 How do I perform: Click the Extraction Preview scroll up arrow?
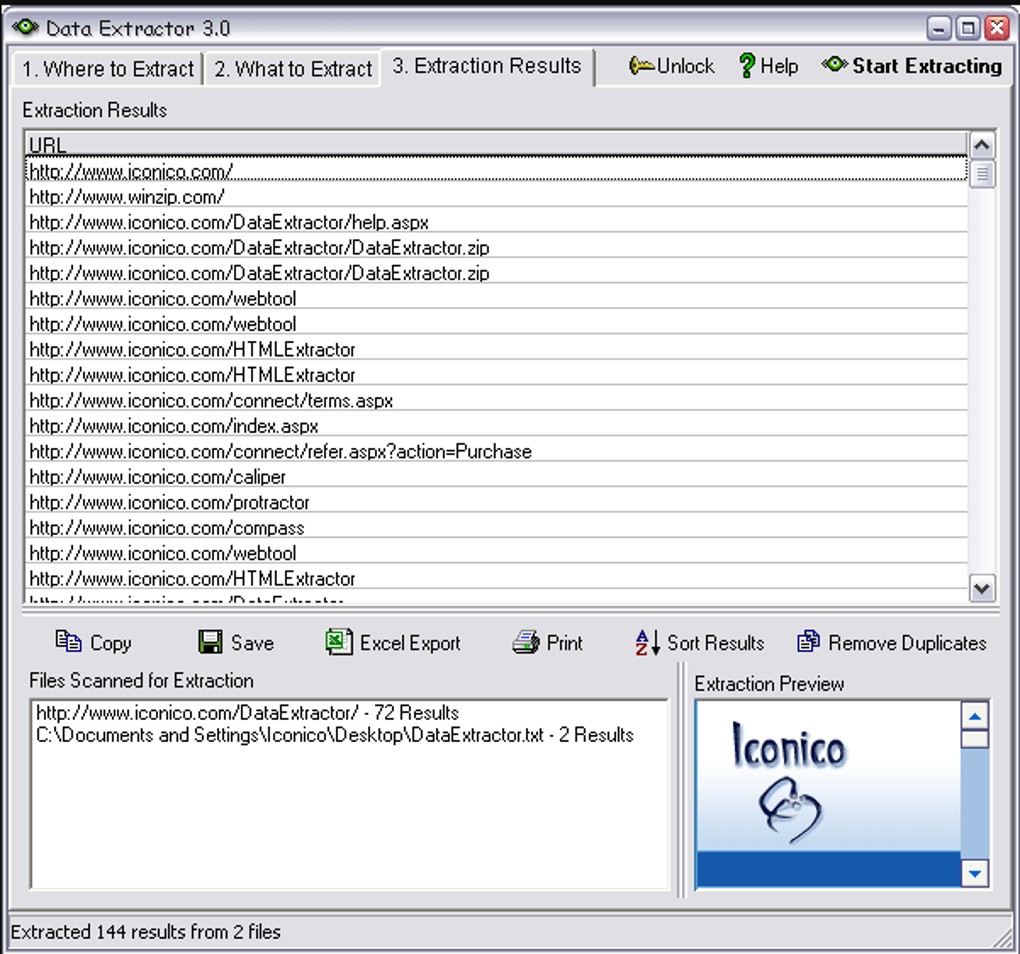974,717
